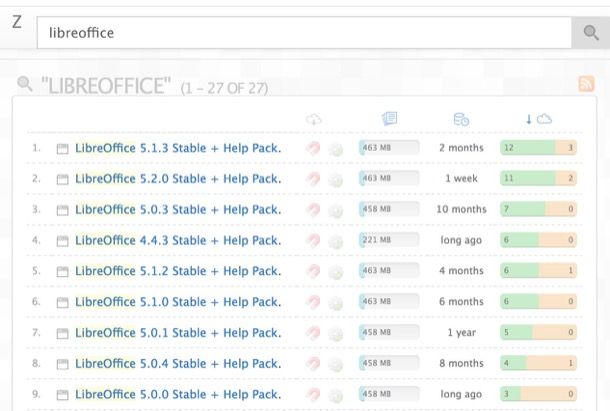
Task: Click the '1 year' age text
Action: coord(461,332)
